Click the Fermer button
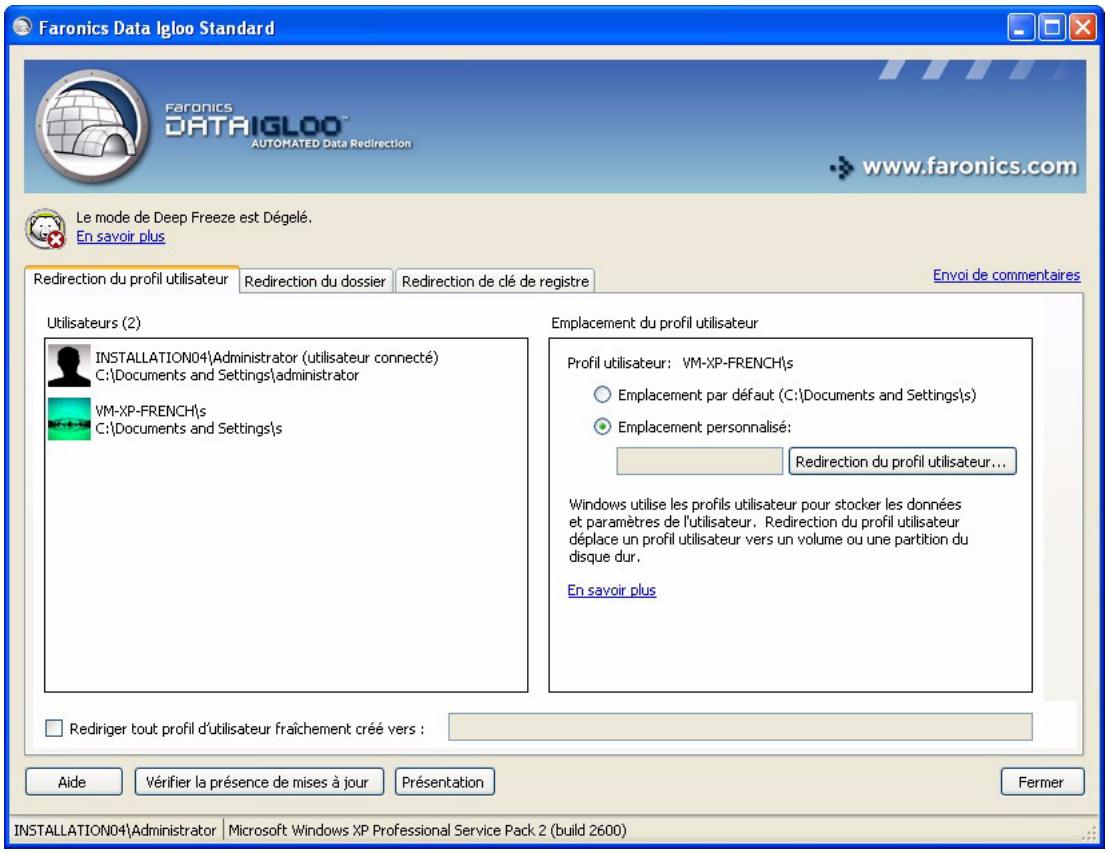The image size is (1109, 853). pos(1042,782)
